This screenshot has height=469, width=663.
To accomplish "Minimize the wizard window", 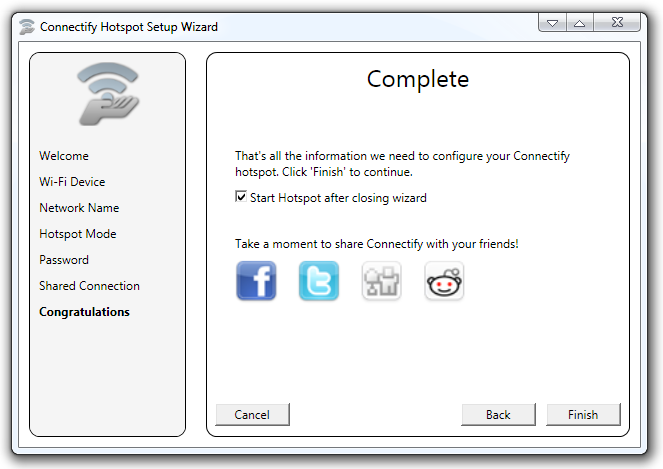I will click(552, 22).
